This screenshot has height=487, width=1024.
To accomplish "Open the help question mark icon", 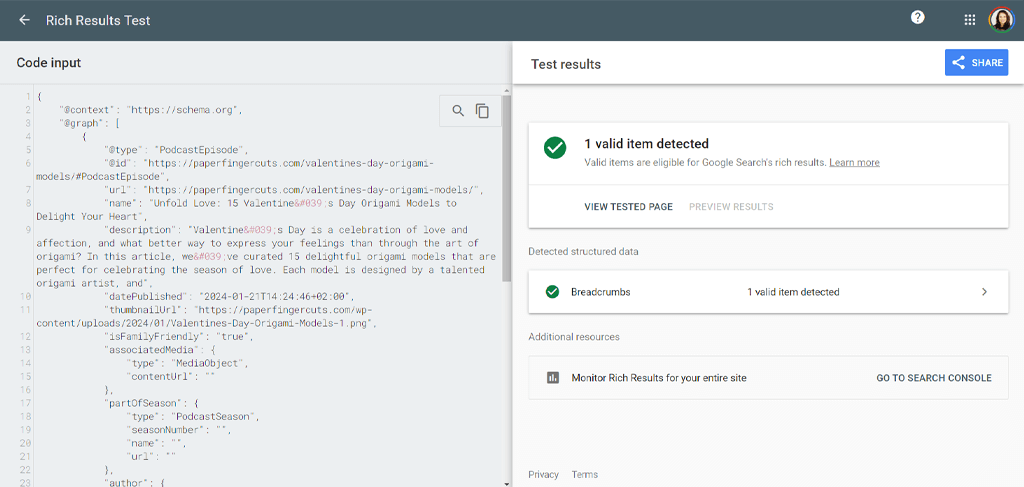I will pyautogui.click(x=918, y=18).
